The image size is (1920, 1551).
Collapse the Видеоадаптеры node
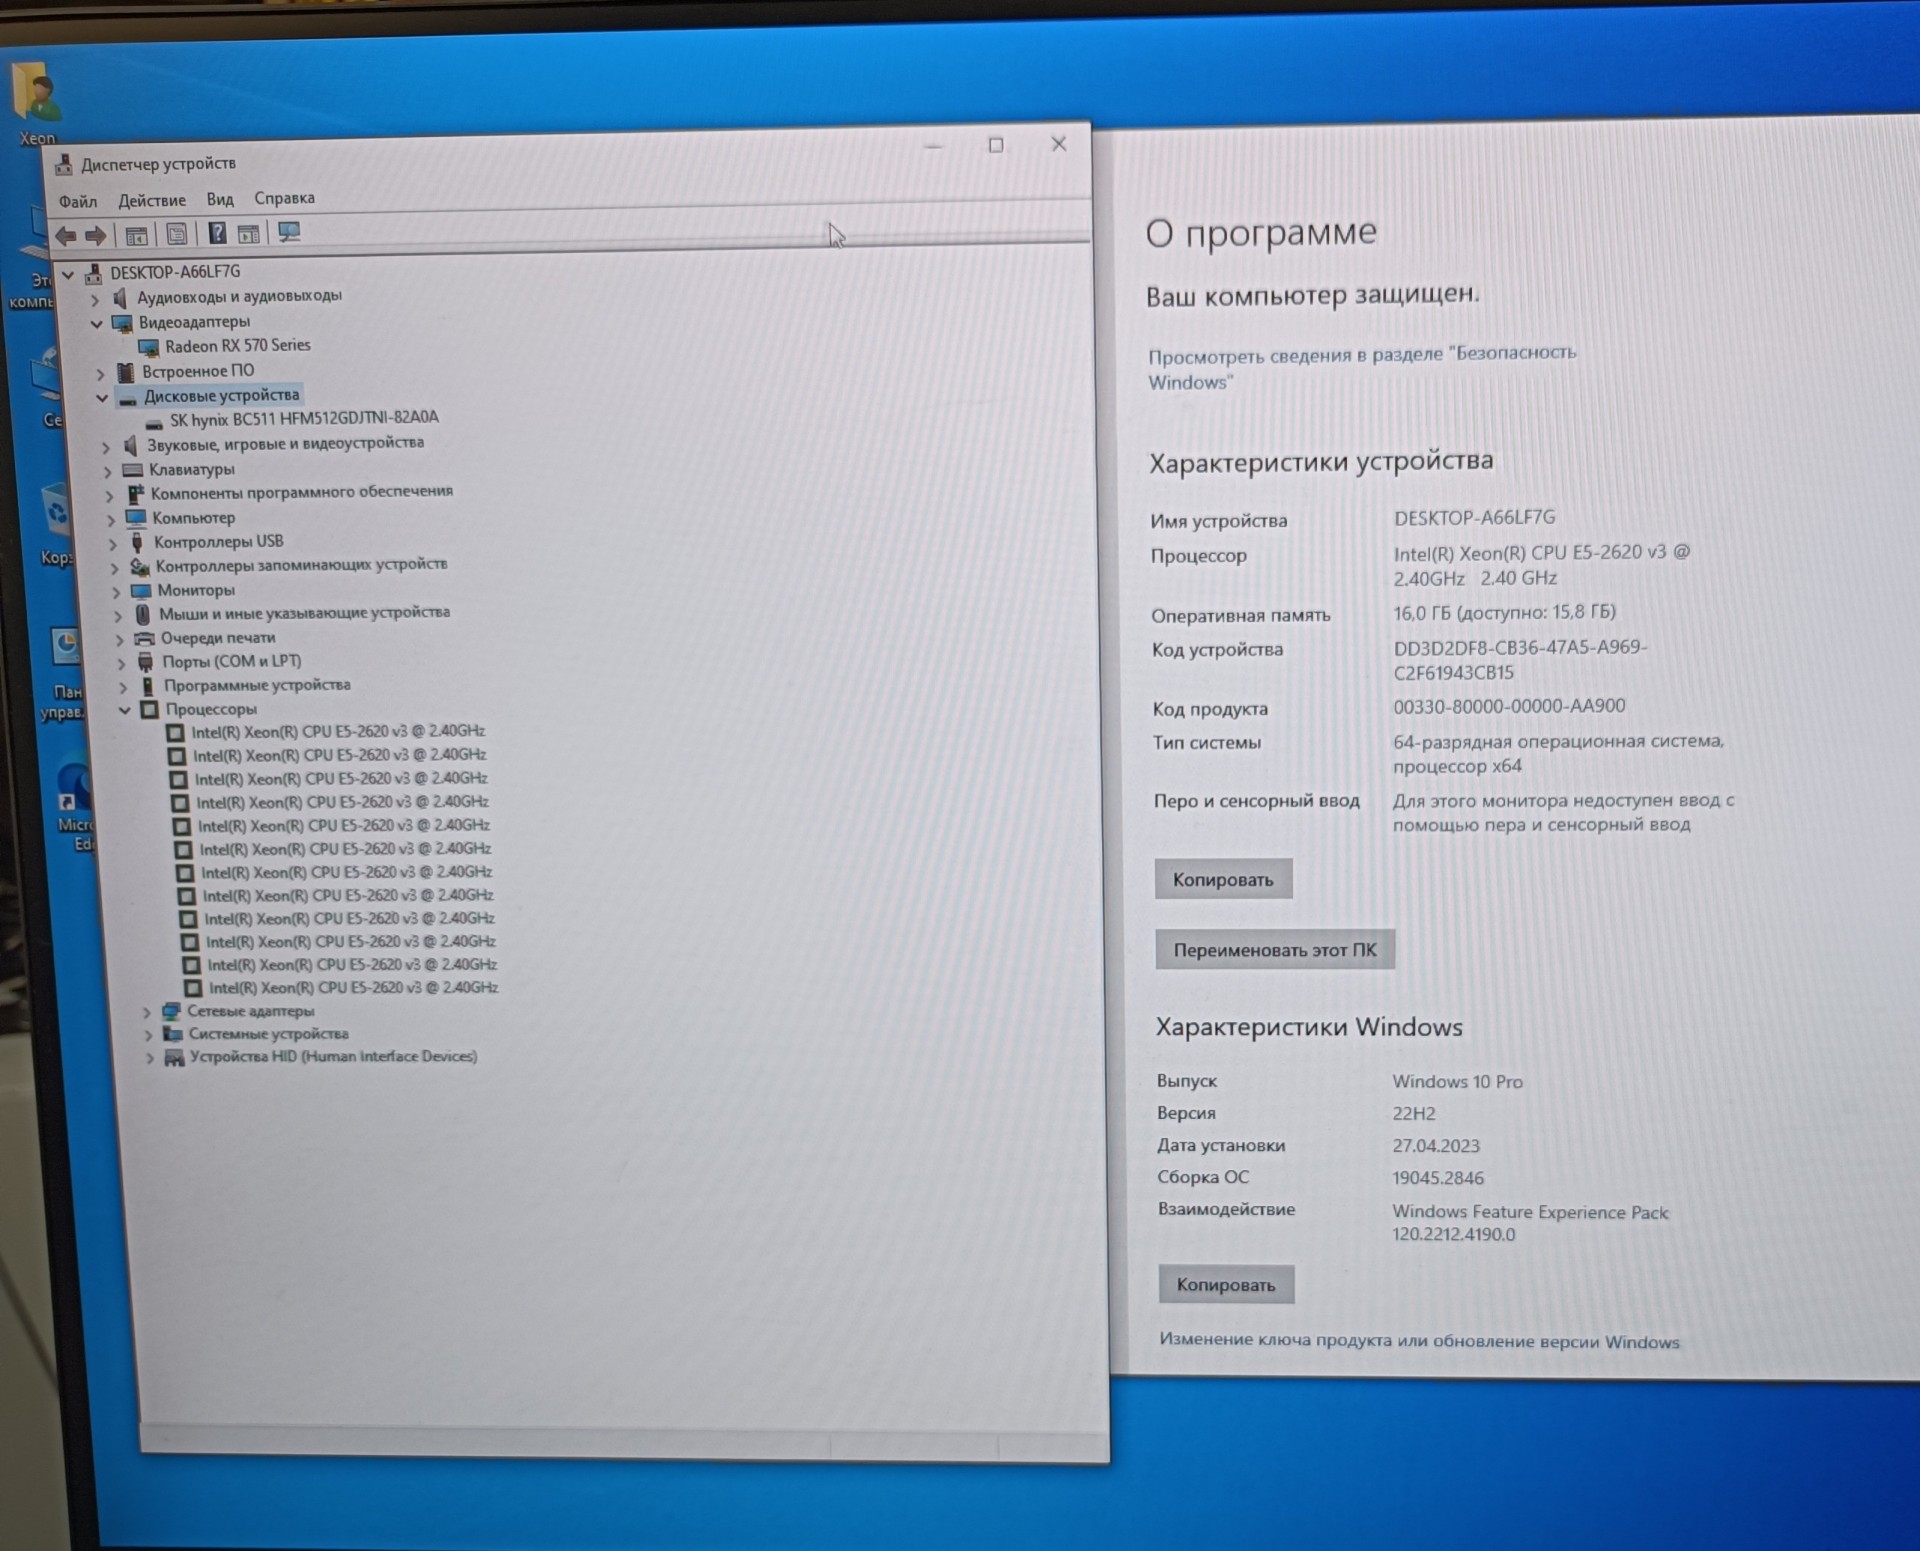click(x=97, y=324)
